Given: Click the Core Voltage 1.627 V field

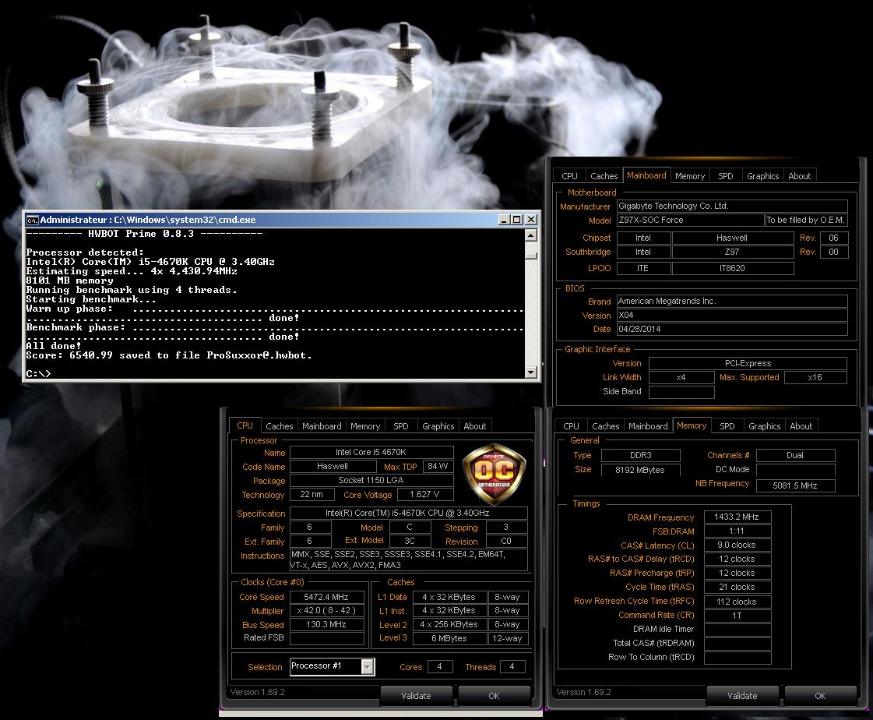Looking at the screenshot, I should tap(424, 494).
